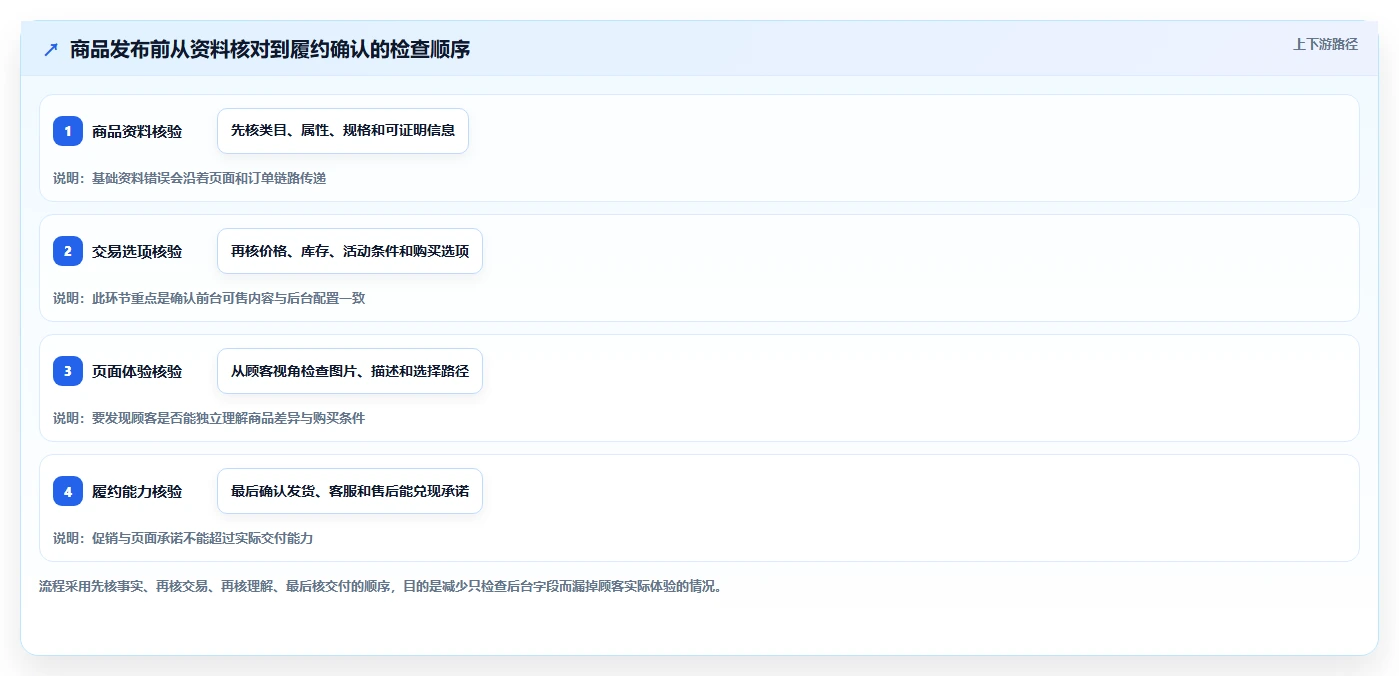Click the 商品资料核验 step title
This screenshot has height=676, width=1399.
click(x=137, y=131)
